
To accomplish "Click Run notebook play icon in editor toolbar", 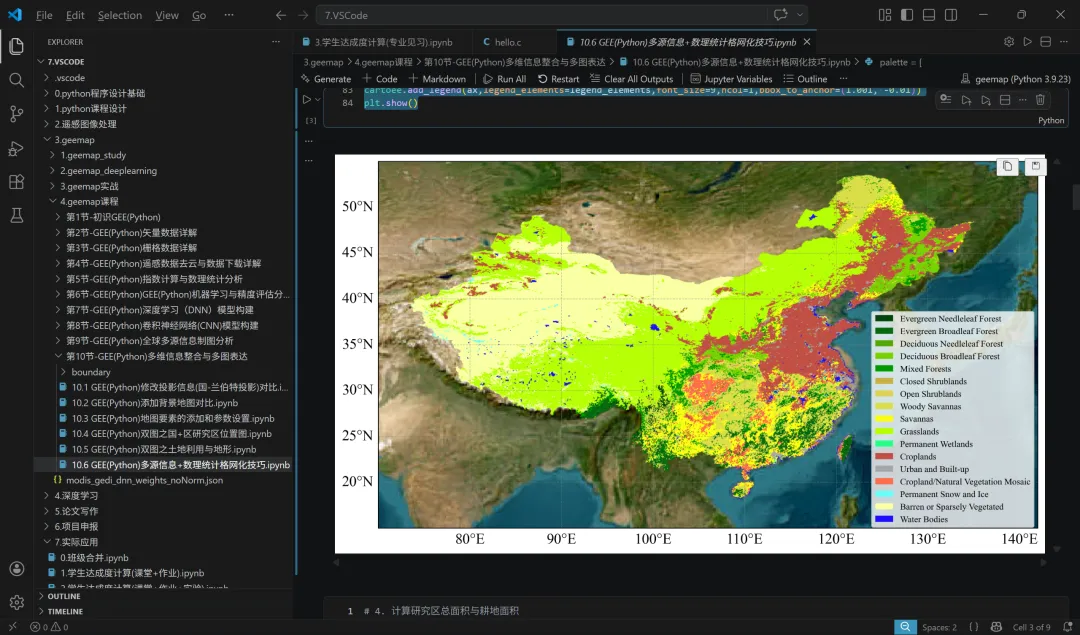I will pos(1027,41).
